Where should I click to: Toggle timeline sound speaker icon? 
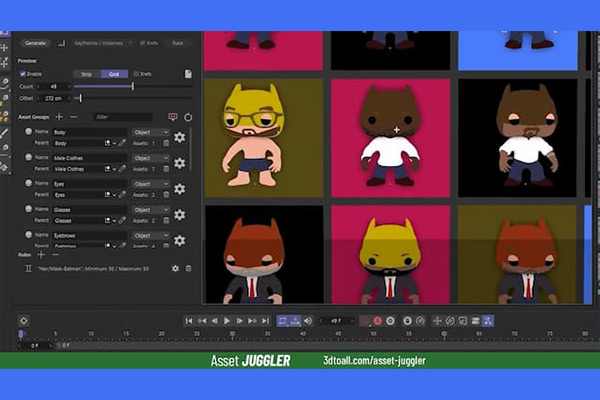[x=308, y=321]
